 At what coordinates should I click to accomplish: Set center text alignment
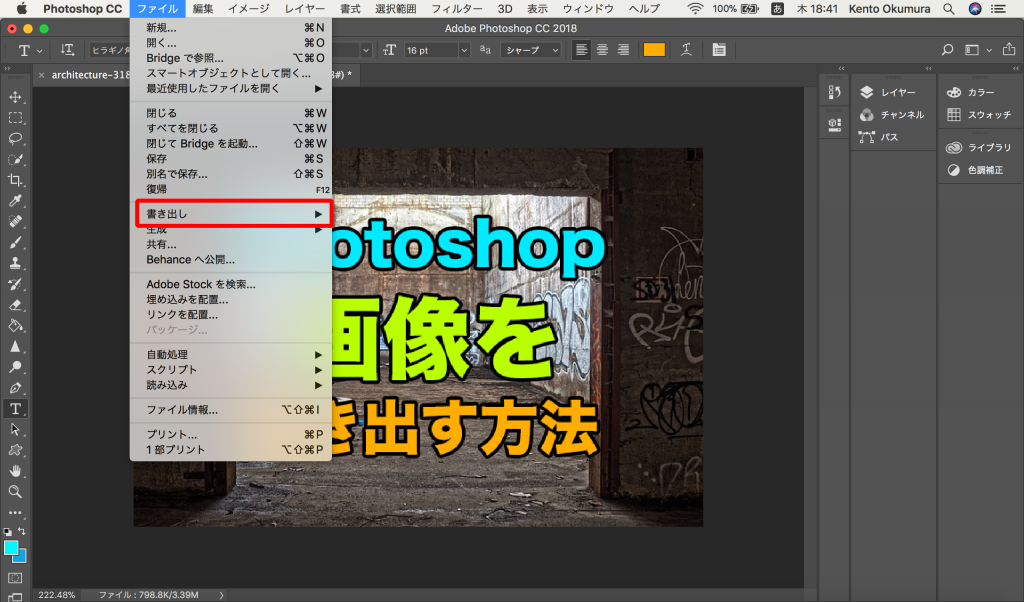click(602, 50)
